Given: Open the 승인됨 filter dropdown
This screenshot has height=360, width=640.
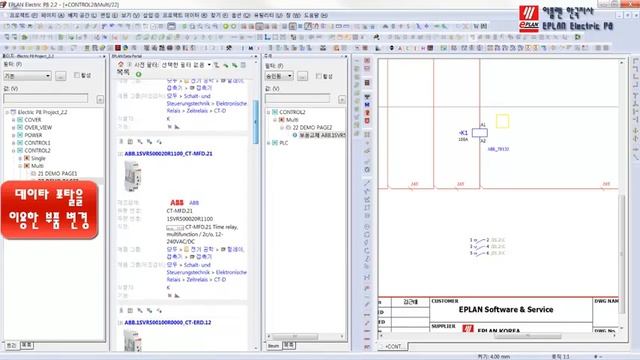Looking at the screenshot, I should 279,76.
